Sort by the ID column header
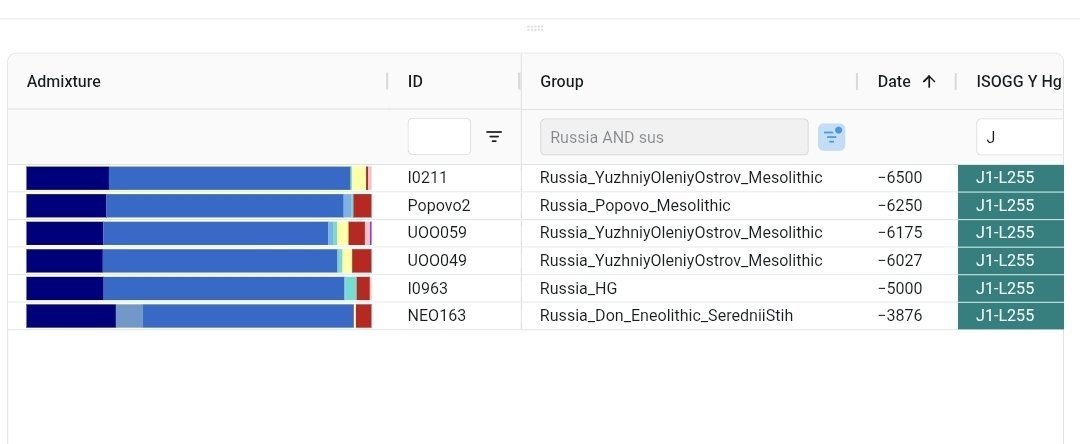Viewport: 1080px width, 444px height. pos(415,81)
